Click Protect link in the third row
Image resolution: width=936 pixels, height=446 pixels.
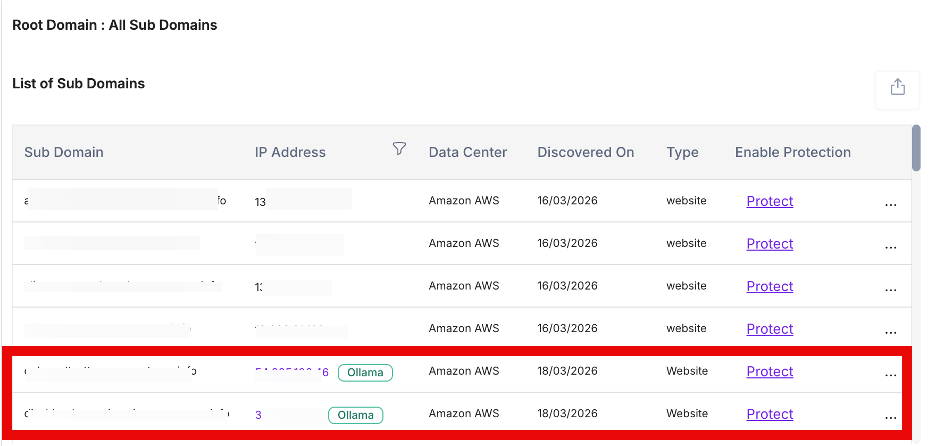coord(769,286)
